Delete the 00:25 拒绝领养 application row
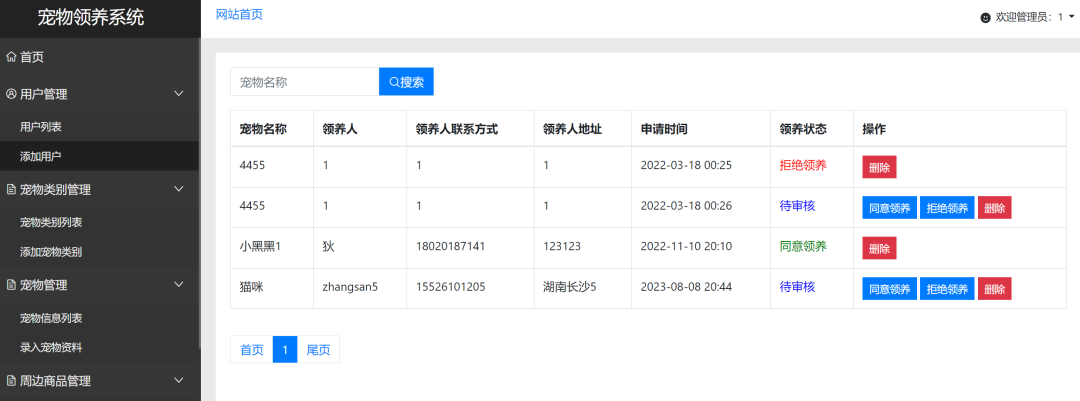The width and height of the screenshot is (1080, 401). [x=880, y=167]
